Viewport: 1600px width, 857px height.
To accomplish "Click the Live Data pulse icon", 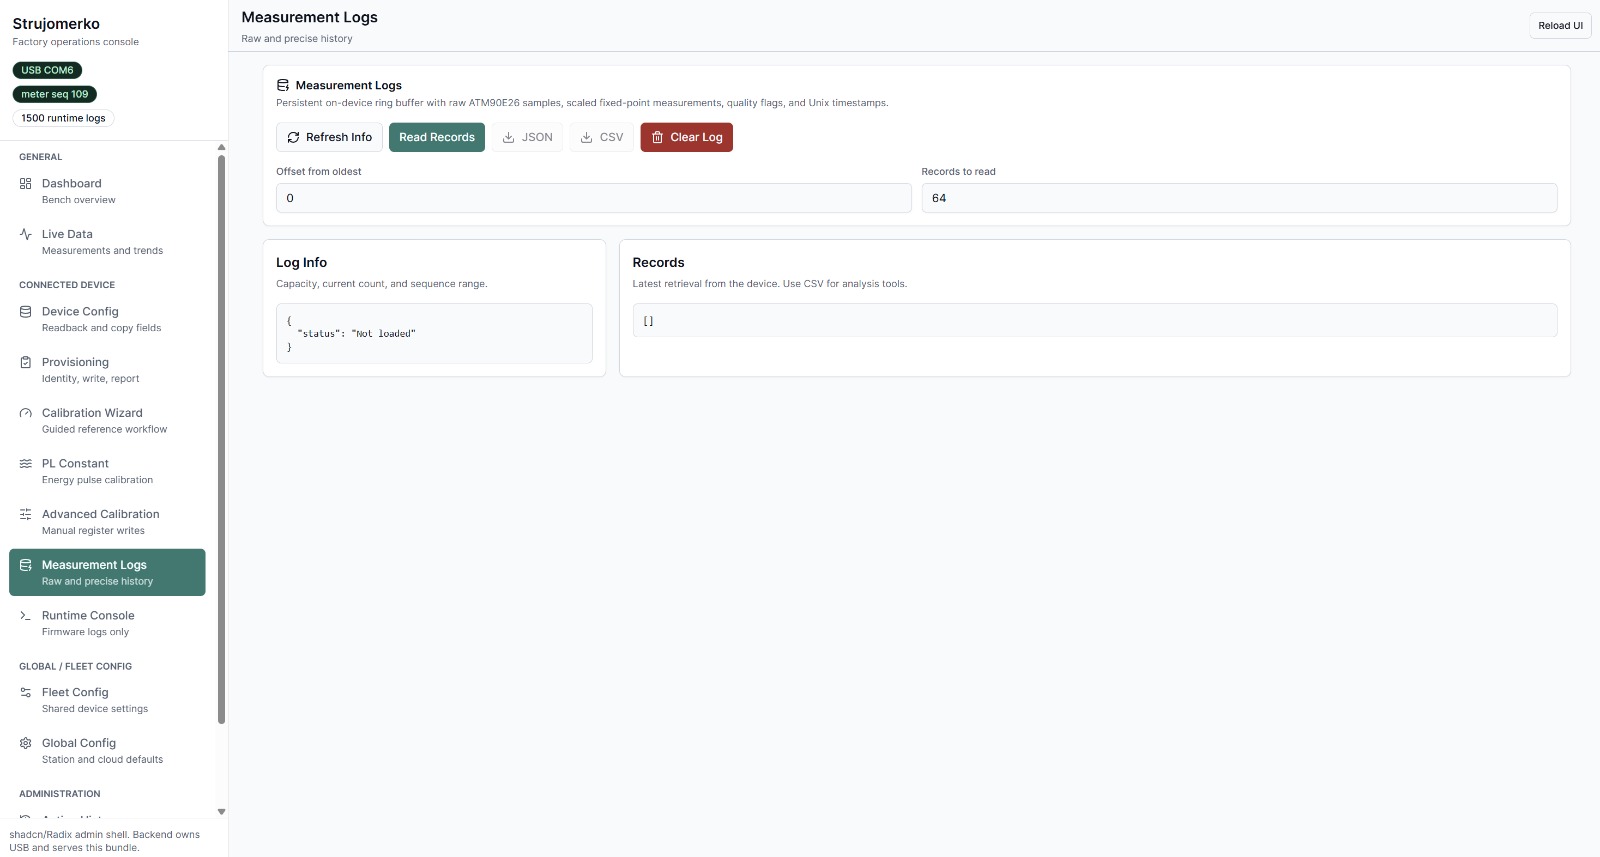I will 26,234.
